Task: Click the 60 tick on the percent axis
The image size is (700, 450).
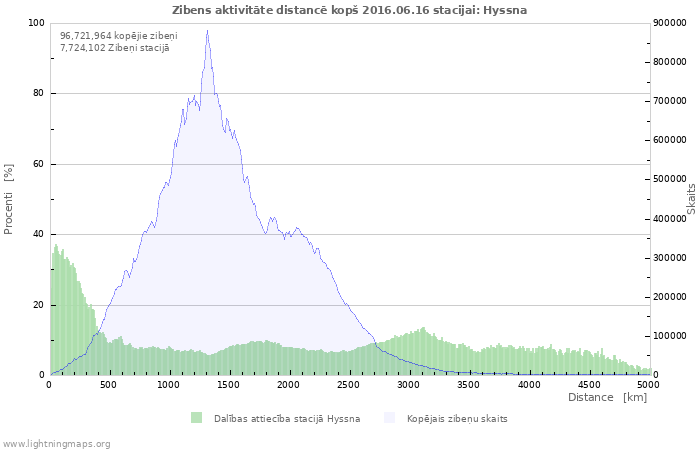Action: point(39,164)
